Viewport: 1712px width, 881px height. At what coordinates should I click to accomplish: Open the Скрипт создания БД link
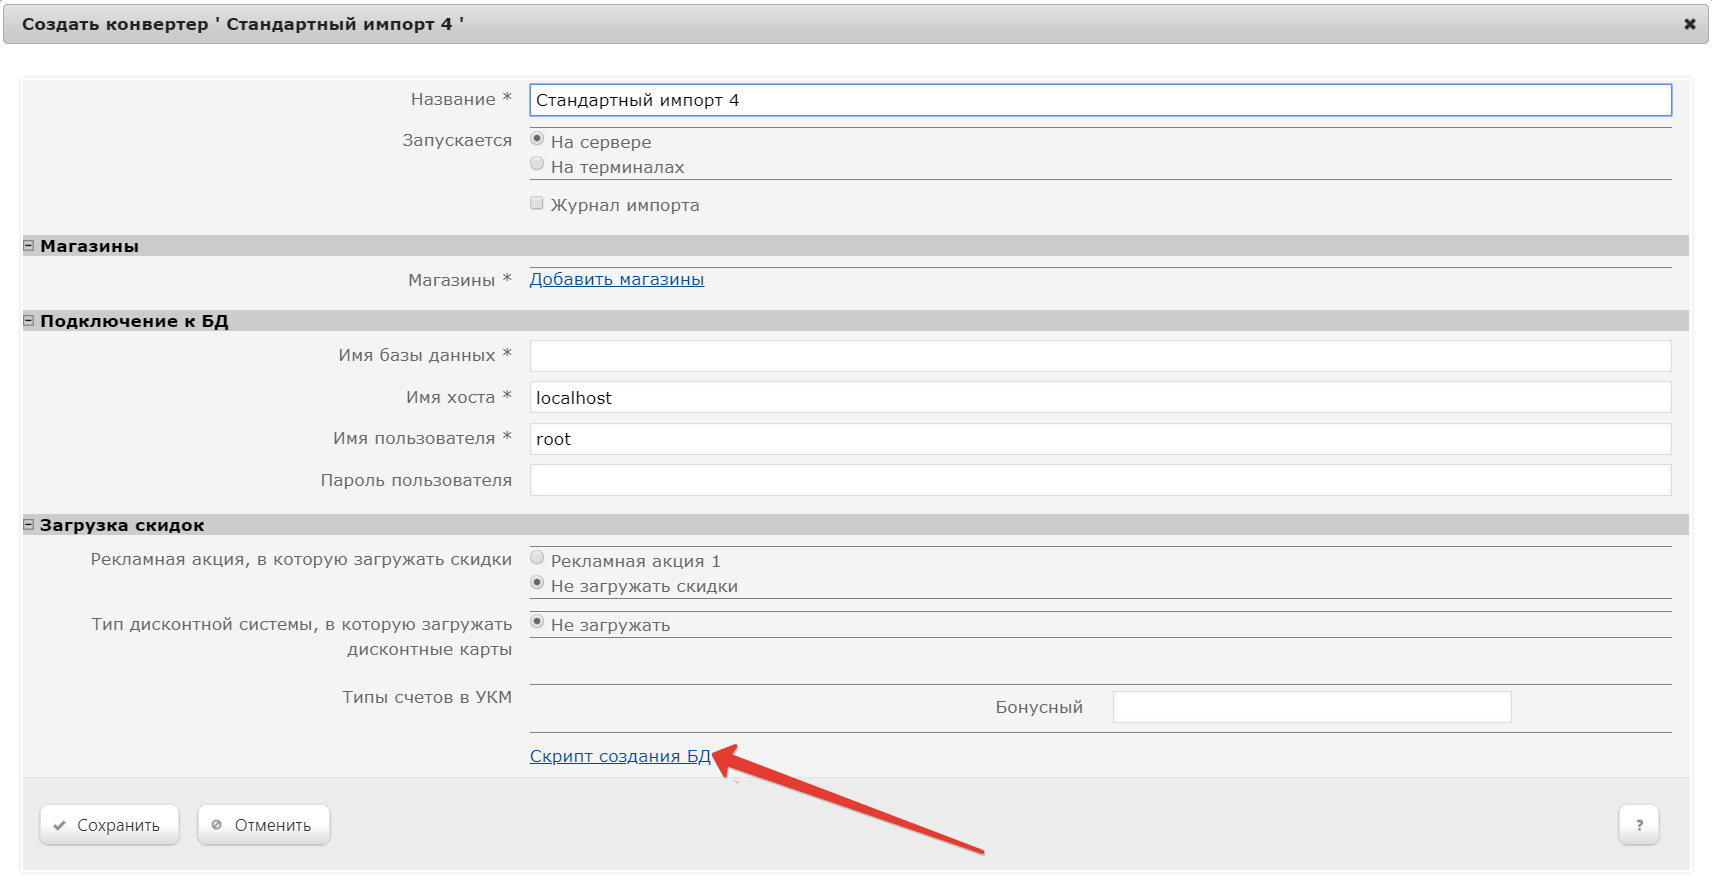619,756
